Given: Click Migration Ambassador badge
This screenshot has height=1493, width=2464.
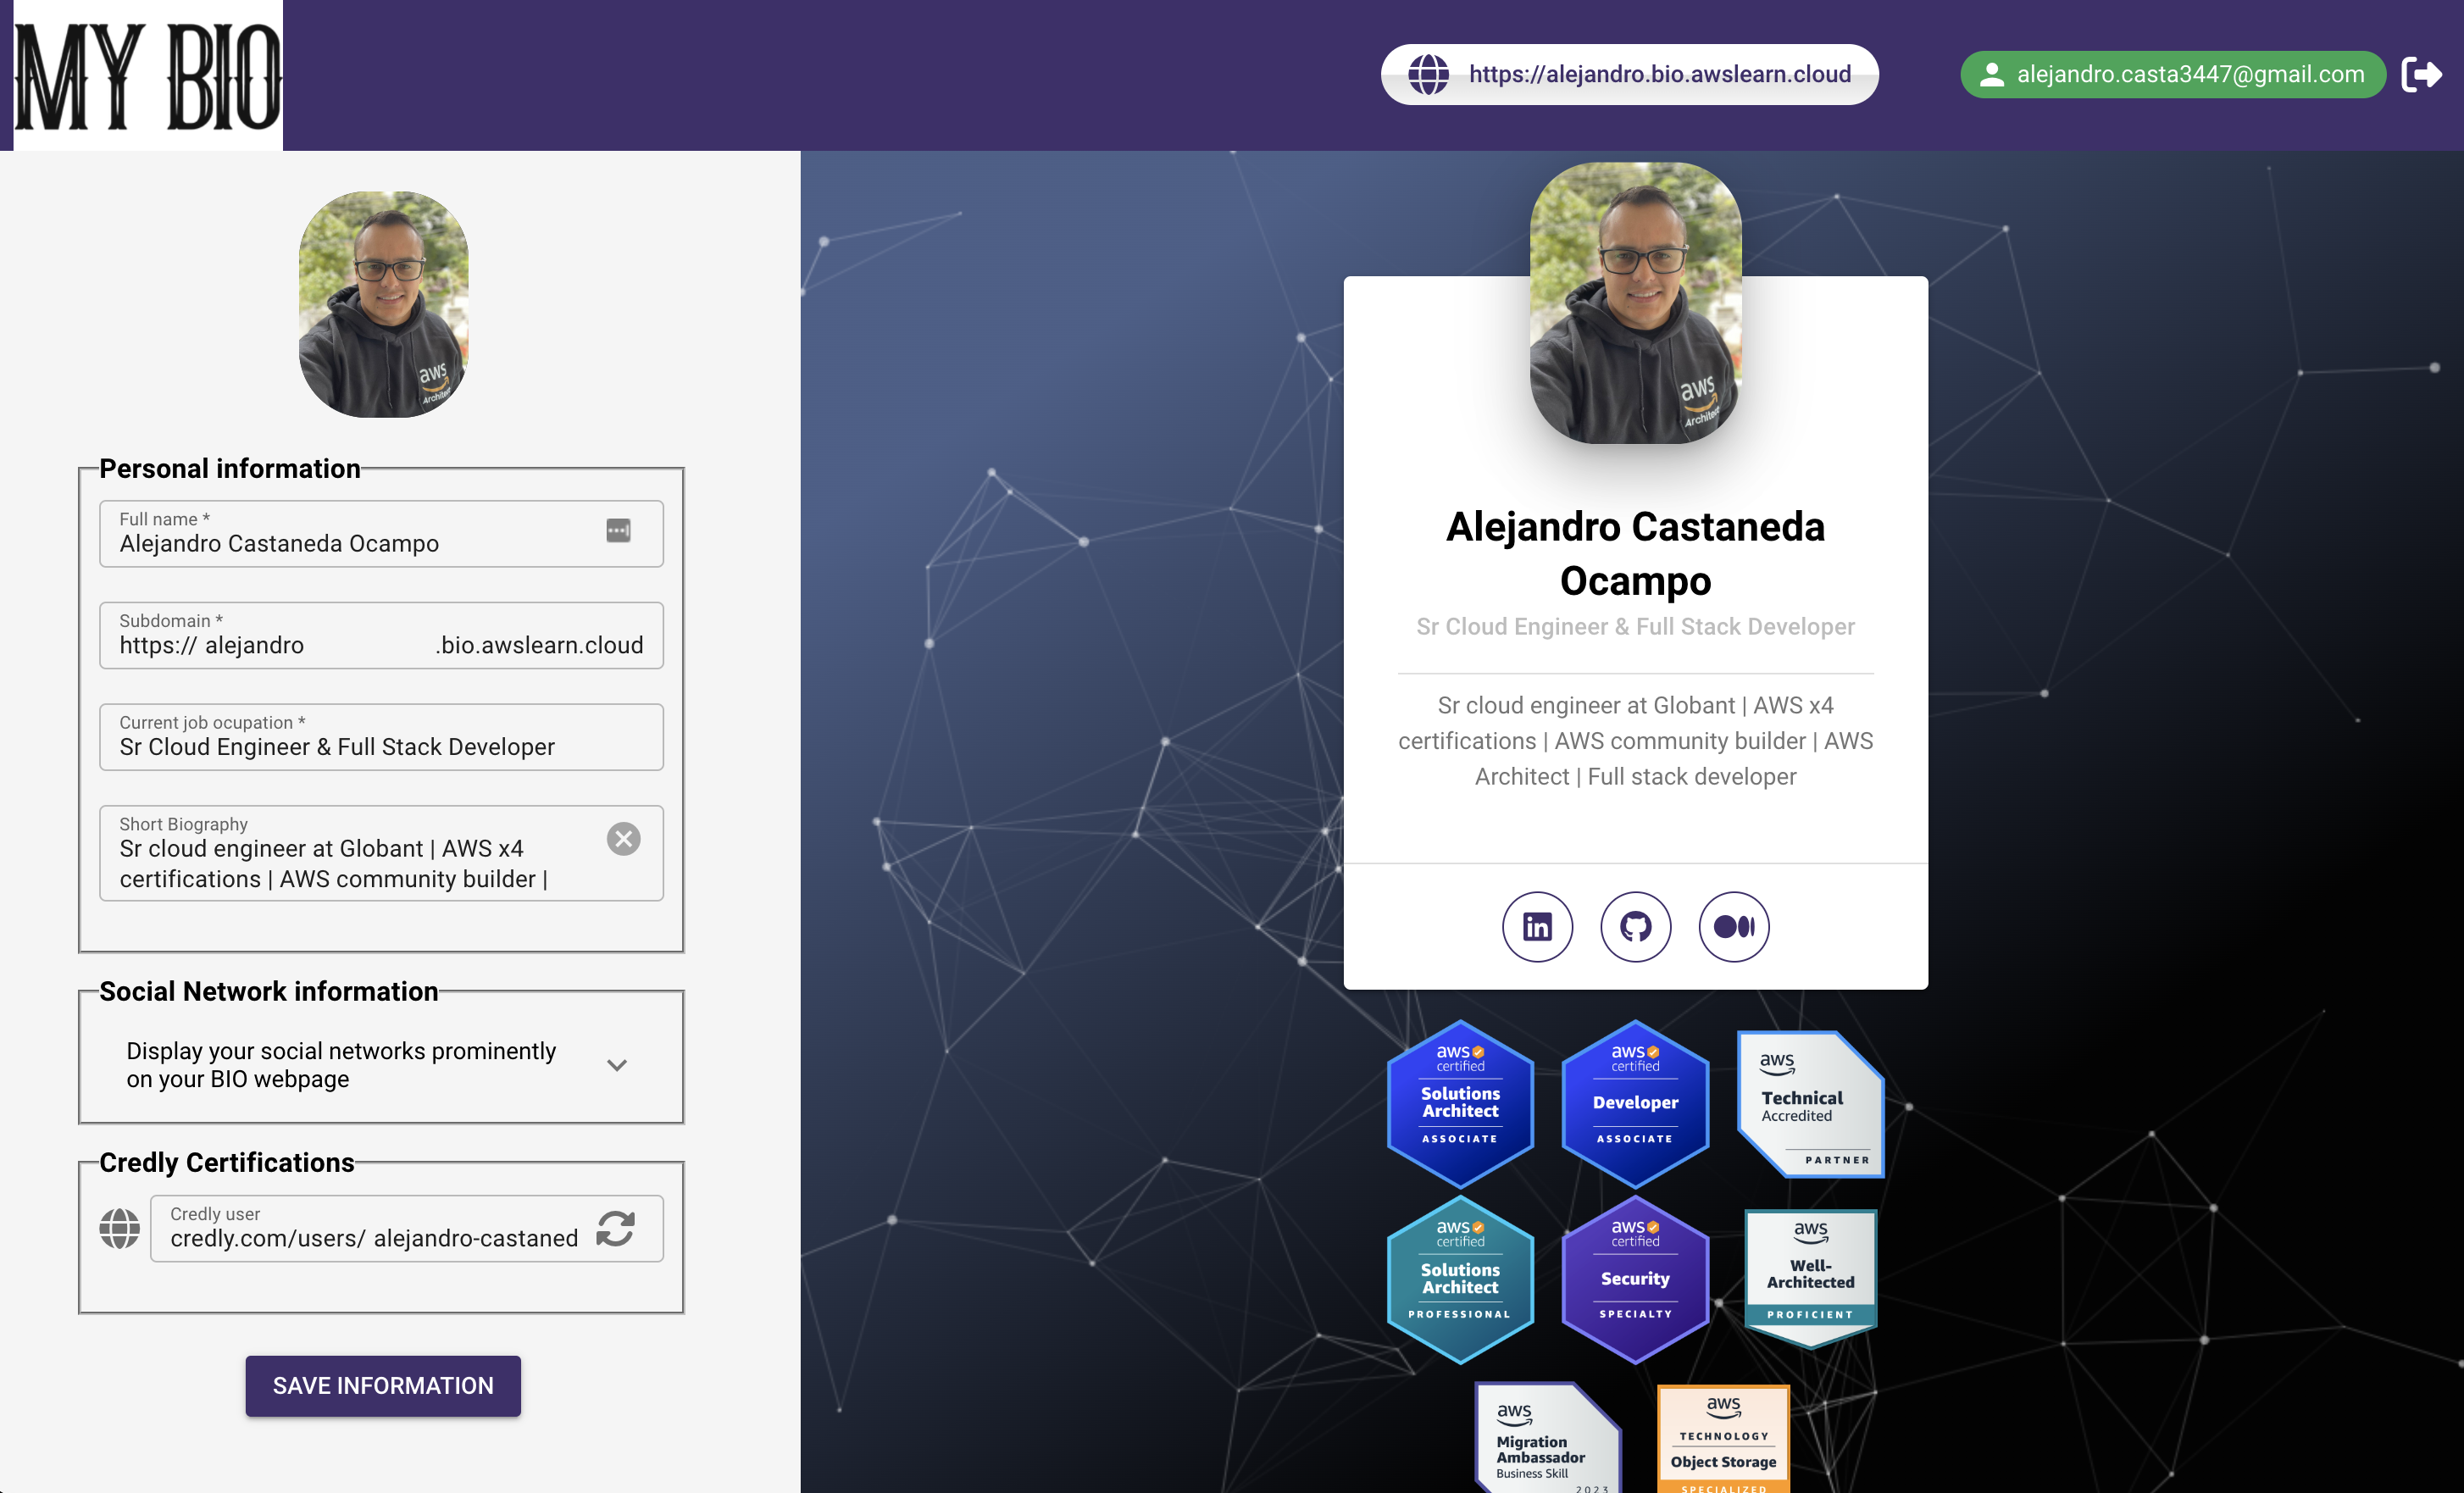Looking at the screenshot, I should tap(1547, 1438).
